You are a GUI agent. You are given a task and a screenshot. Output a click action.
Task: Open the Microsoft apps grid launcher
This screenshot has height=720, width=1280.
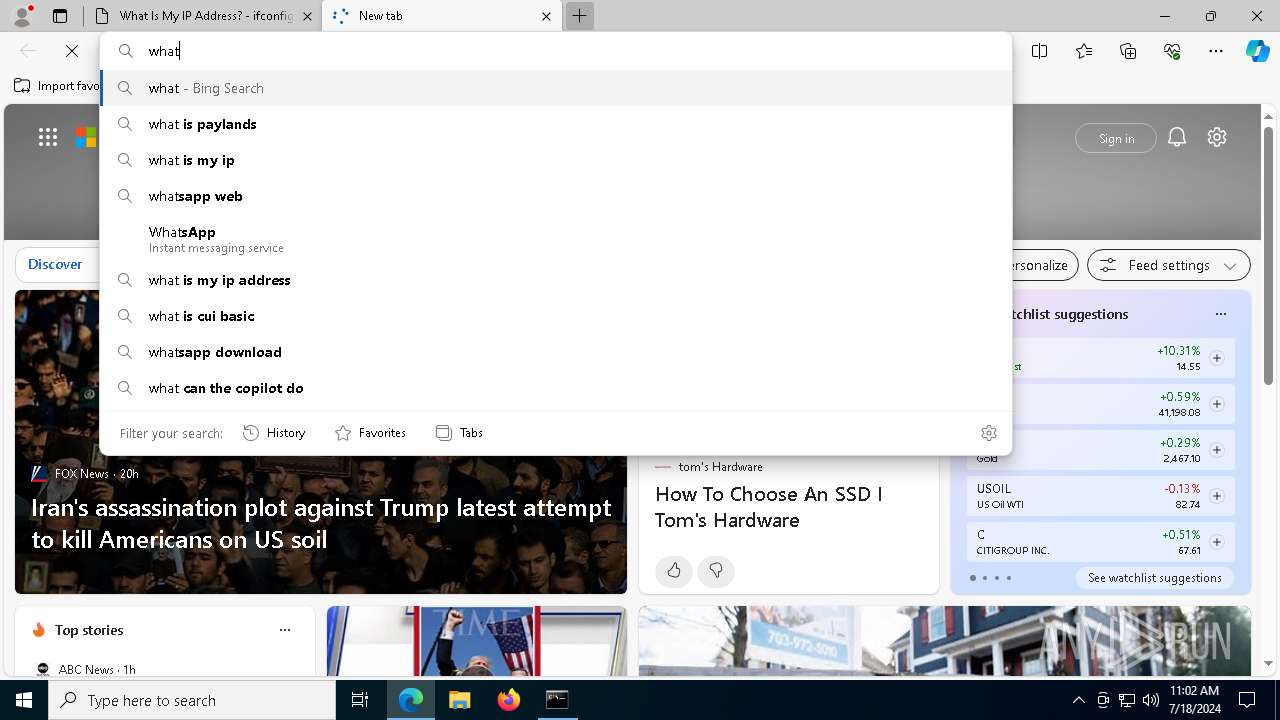(x=48, y=137)
